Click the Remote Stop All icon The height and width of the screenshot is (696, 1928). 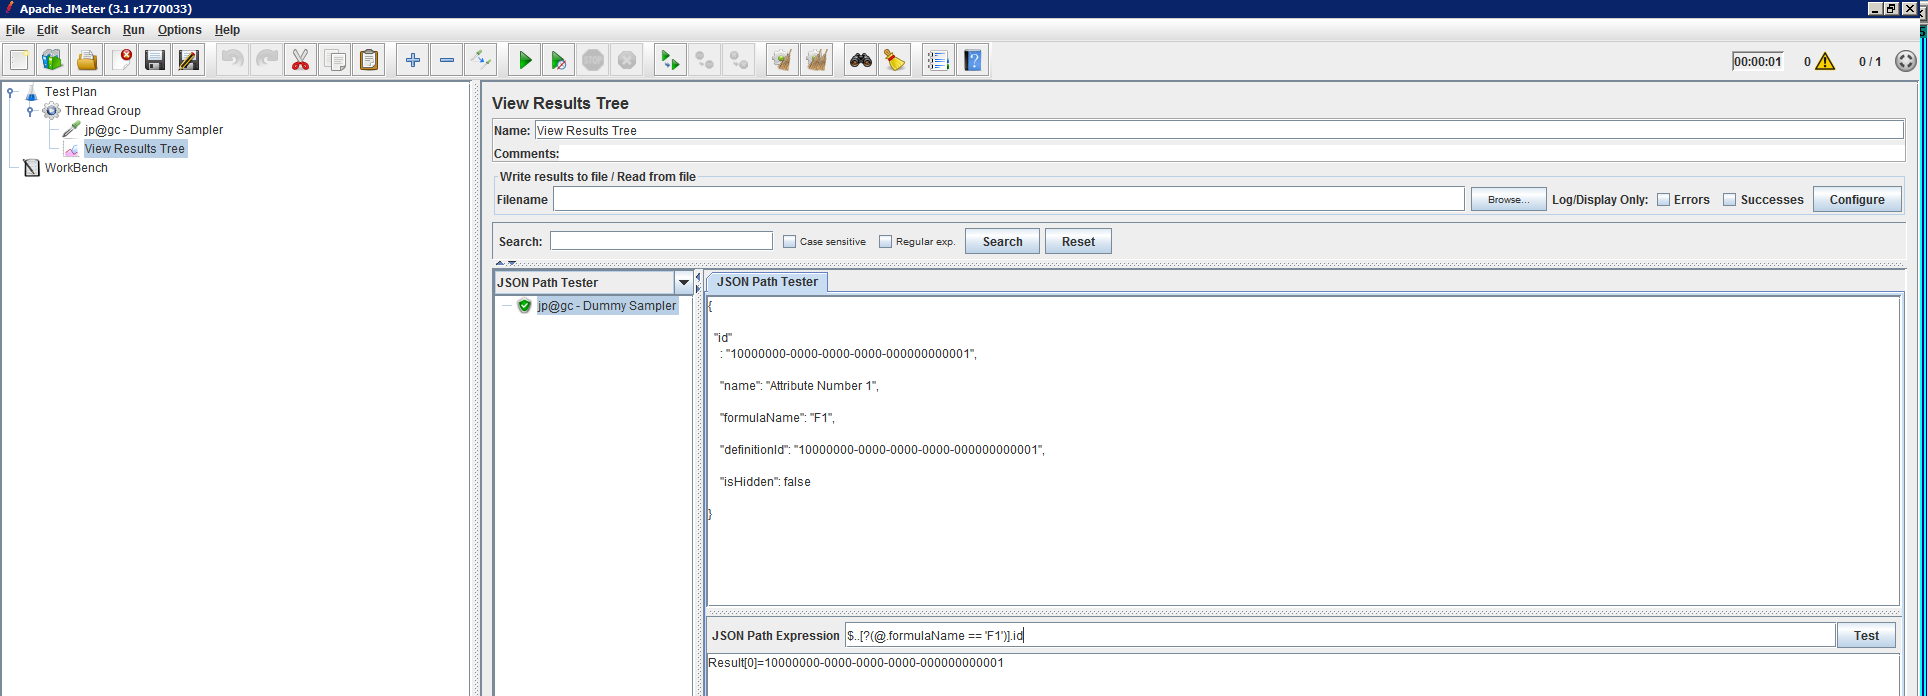705,60
